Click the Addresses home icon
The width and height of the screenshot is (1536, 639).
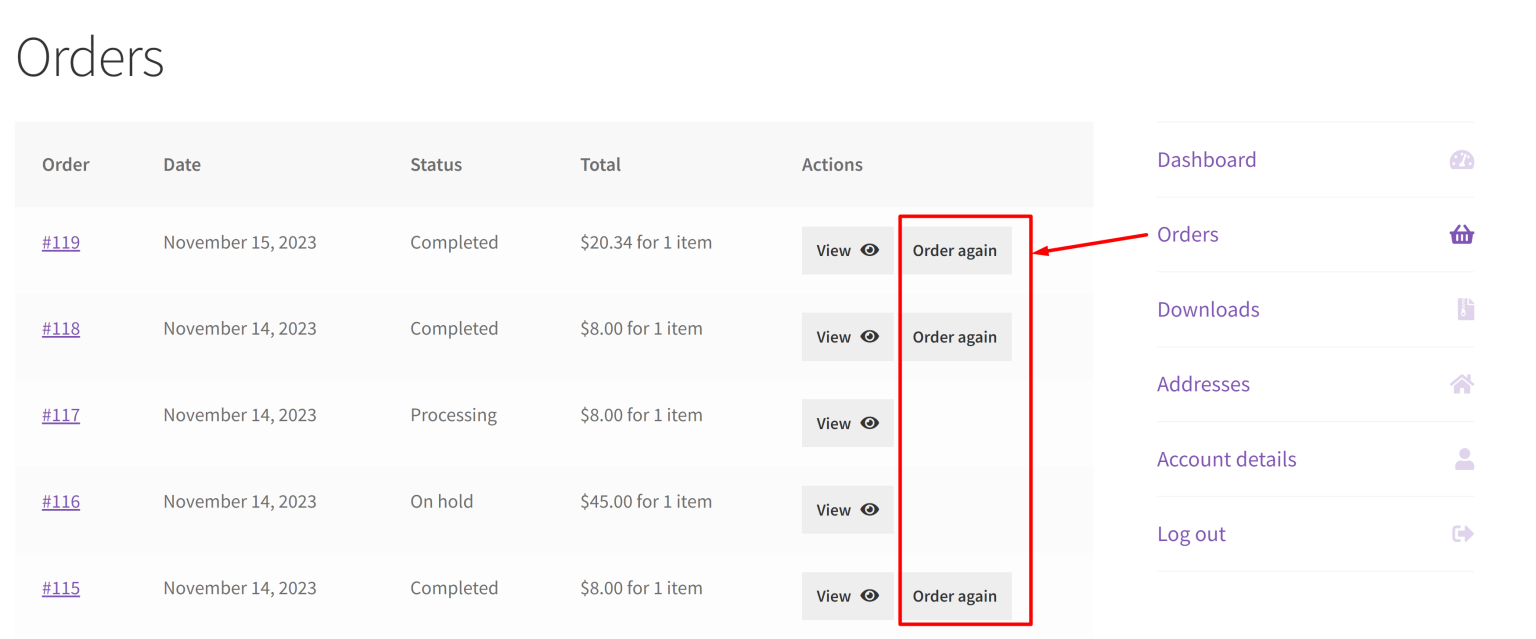[1462, 384]
